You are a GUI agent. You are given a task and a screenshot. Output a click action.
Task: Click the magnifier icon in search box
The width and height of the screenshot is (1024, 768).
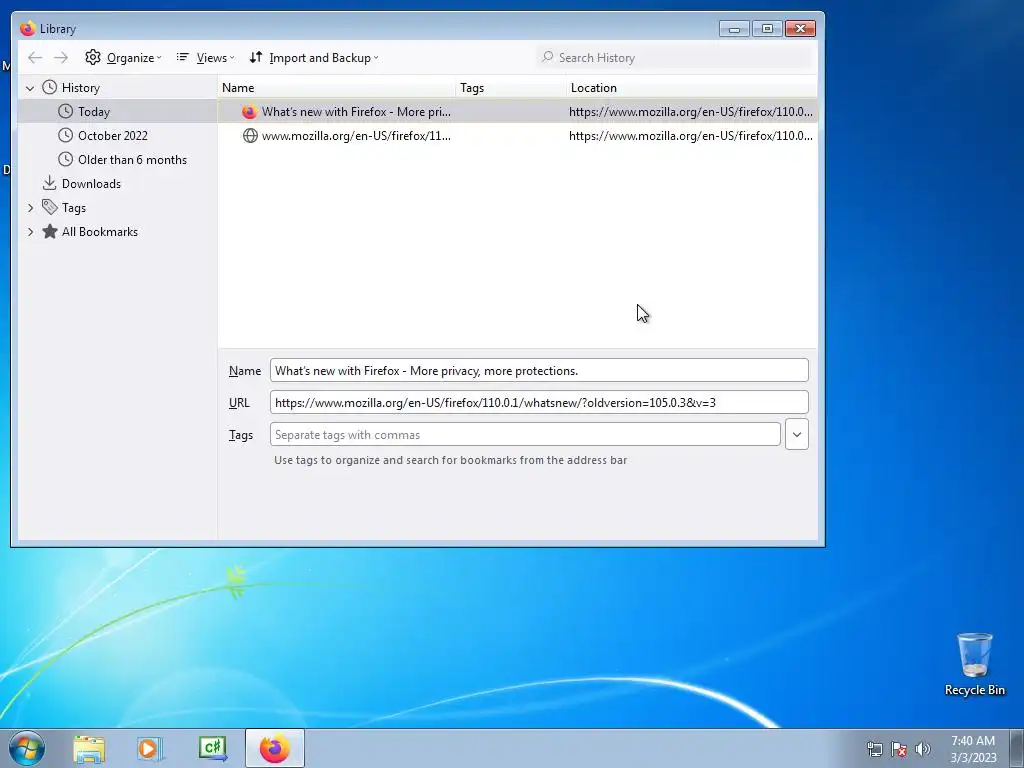tap(547, 57)
